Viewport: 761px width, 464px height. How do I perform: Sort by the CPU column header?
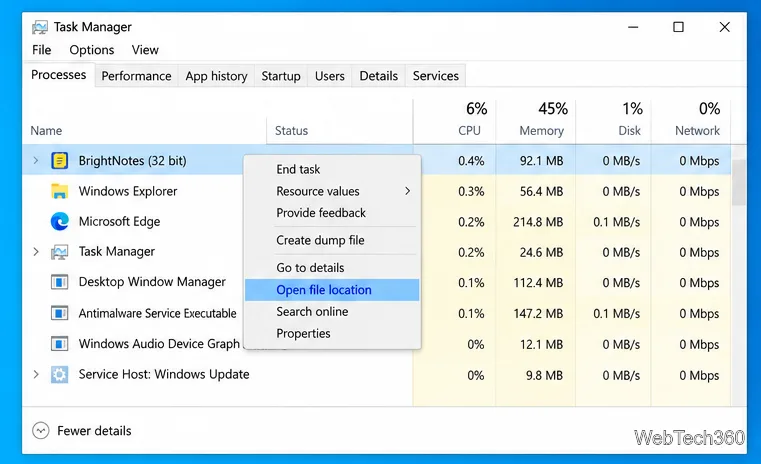[x=469, y=131]
